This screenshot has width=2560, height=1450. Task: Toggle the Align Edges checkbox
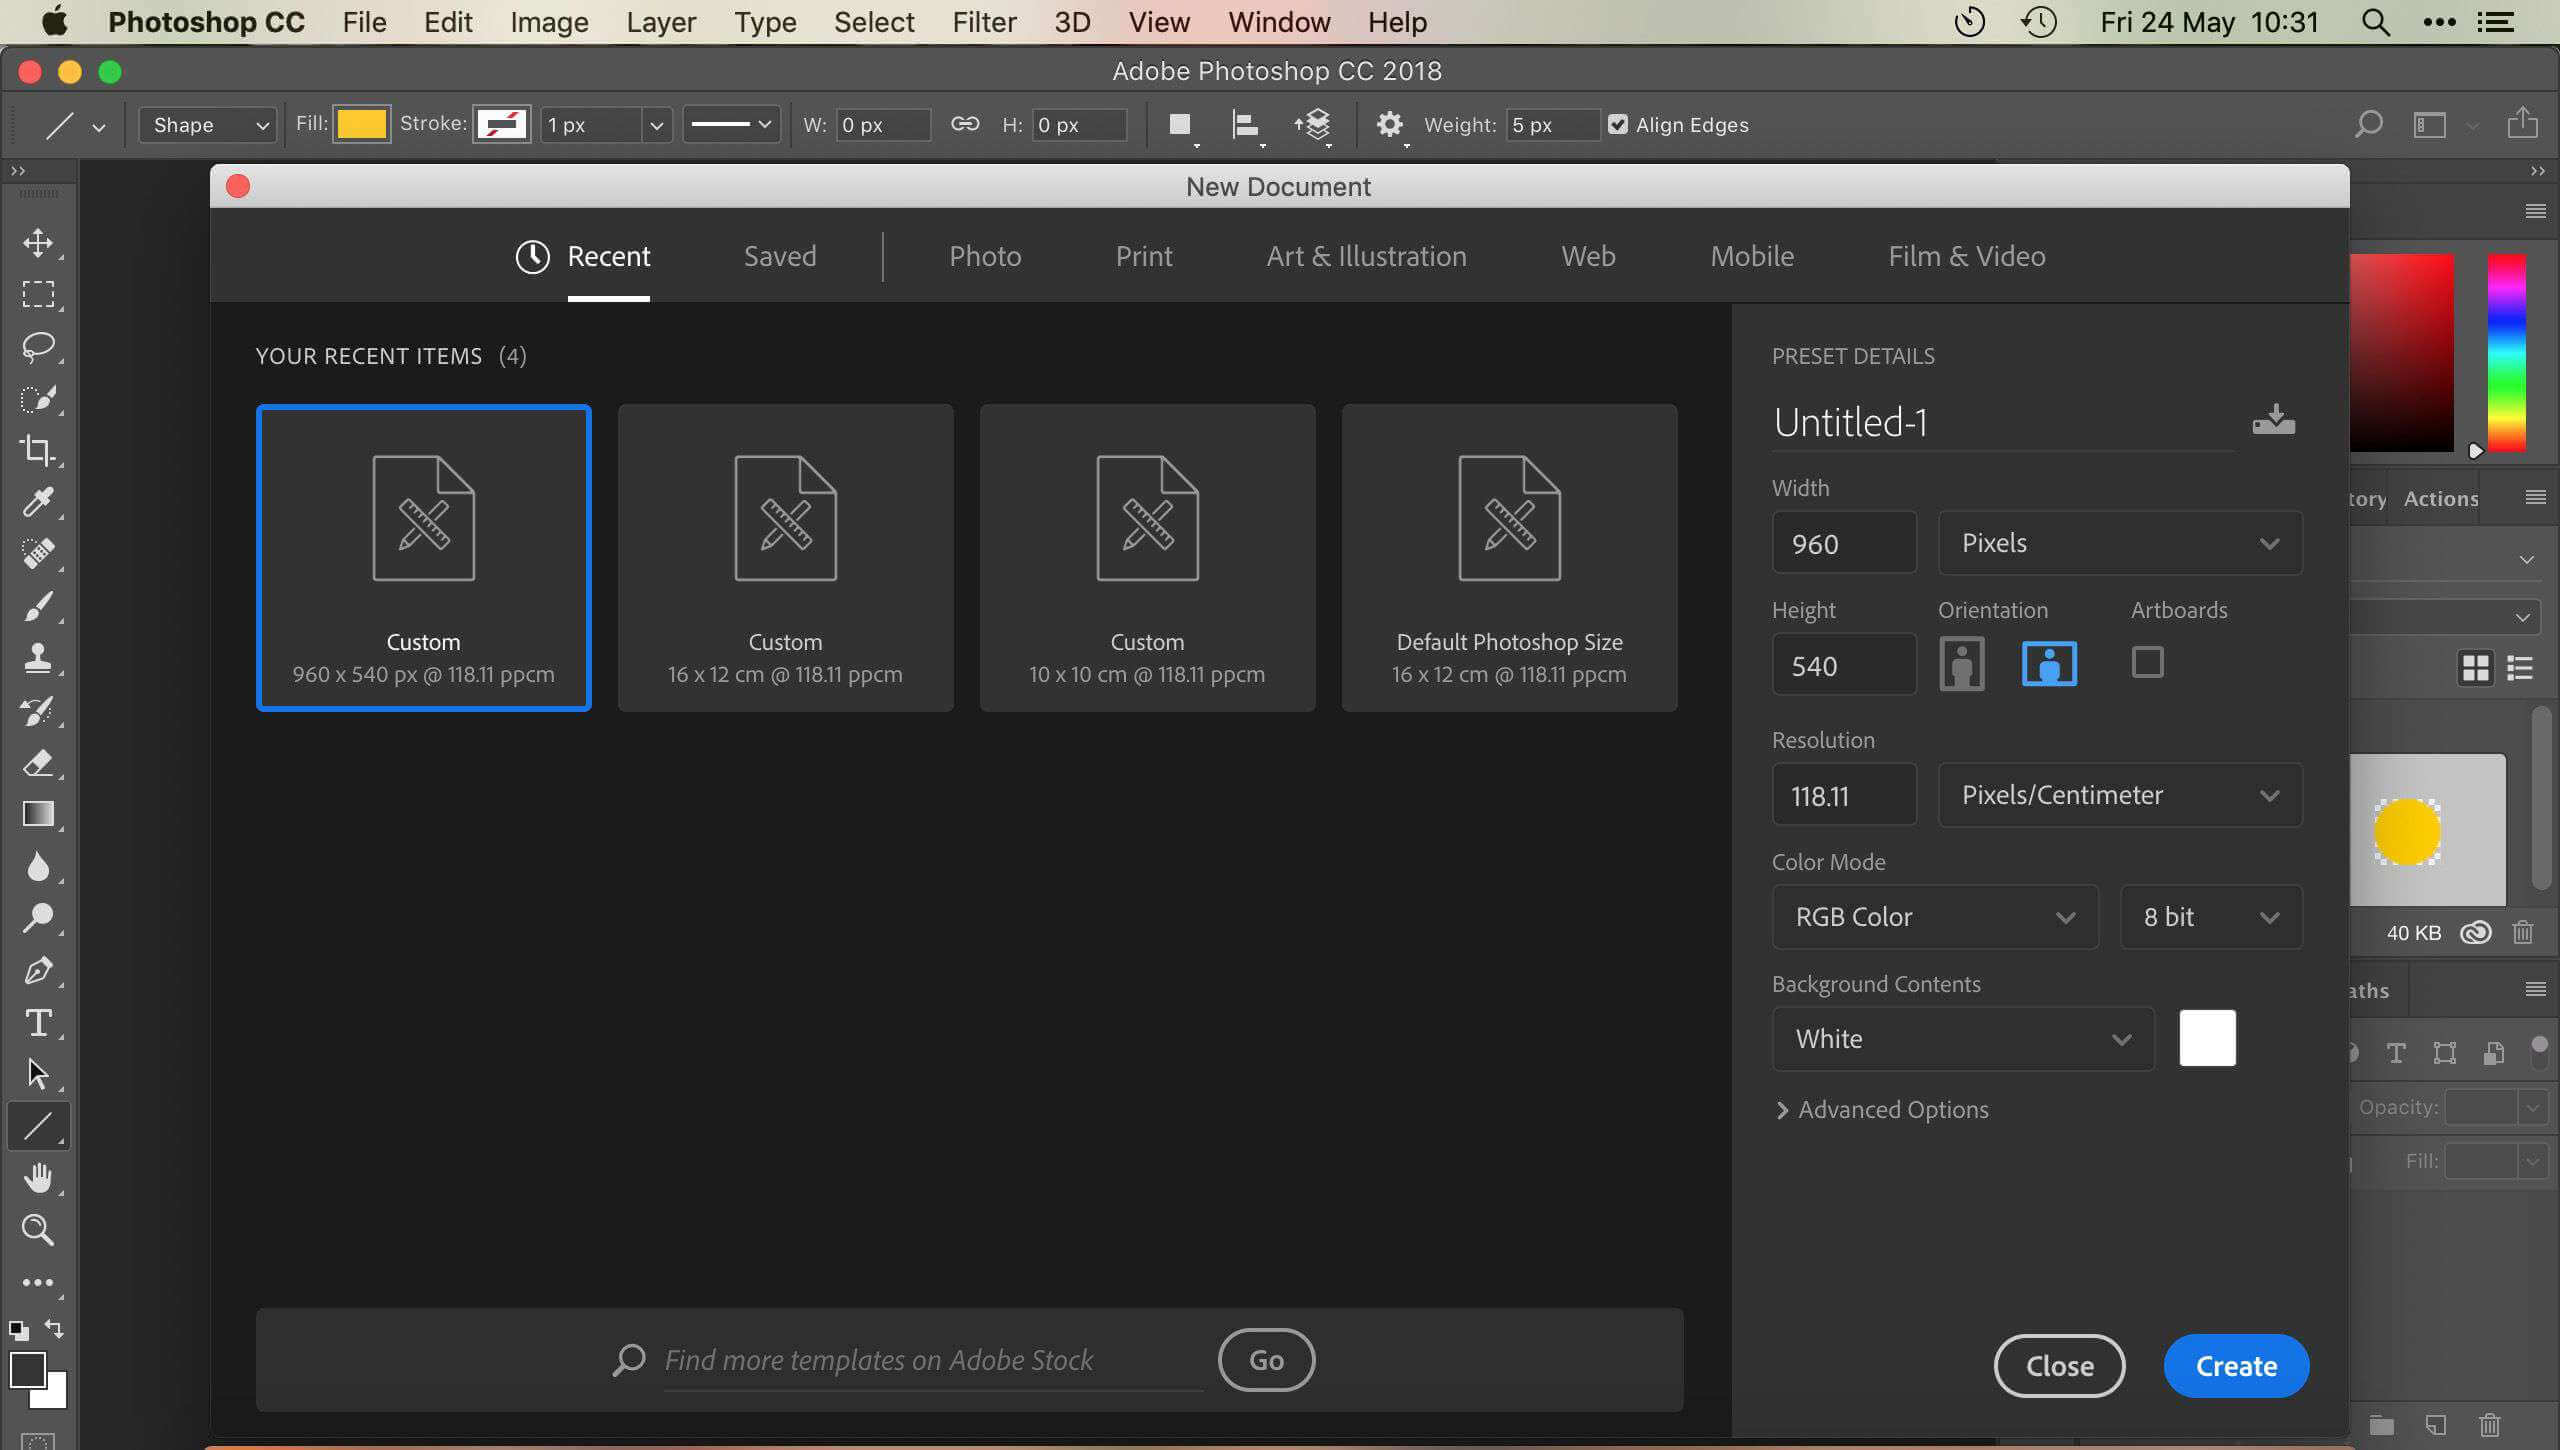1618,123
